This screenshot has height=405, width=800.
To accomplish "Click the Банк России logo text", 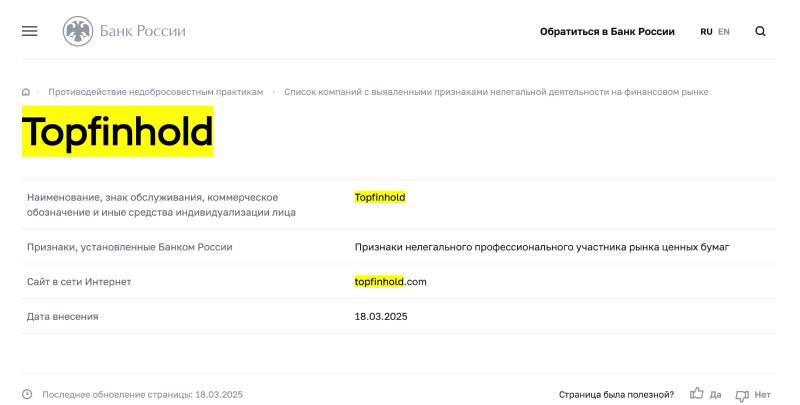I will pyautogui.click(x=142, y=31).
